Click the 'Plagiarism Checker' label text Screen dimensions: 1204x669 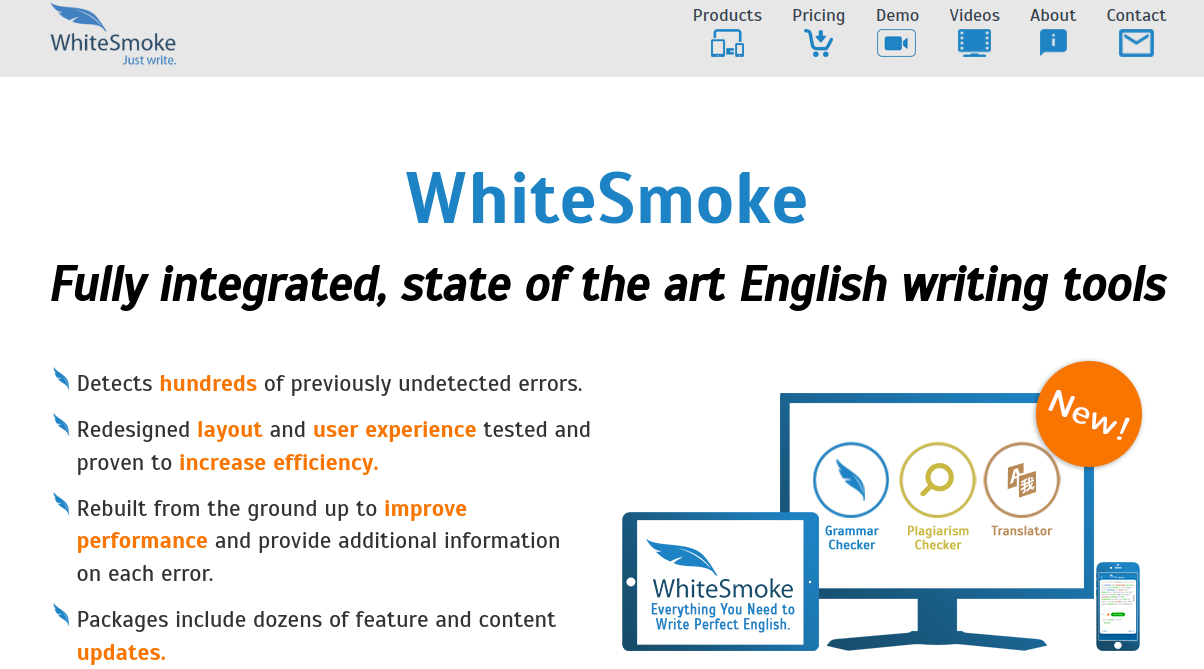(938, 538)
